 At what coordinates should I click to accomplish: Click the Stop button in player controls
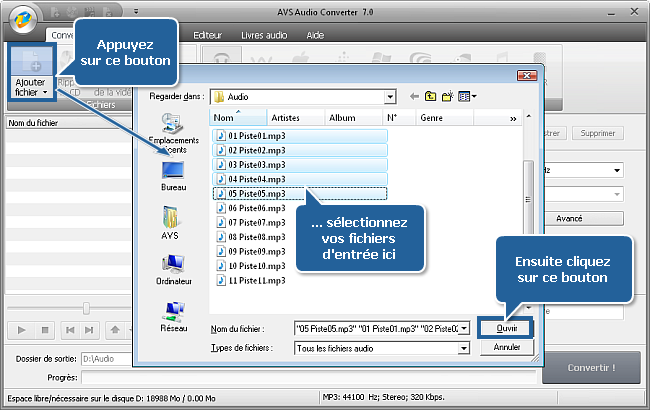click(x=45, y=330)
